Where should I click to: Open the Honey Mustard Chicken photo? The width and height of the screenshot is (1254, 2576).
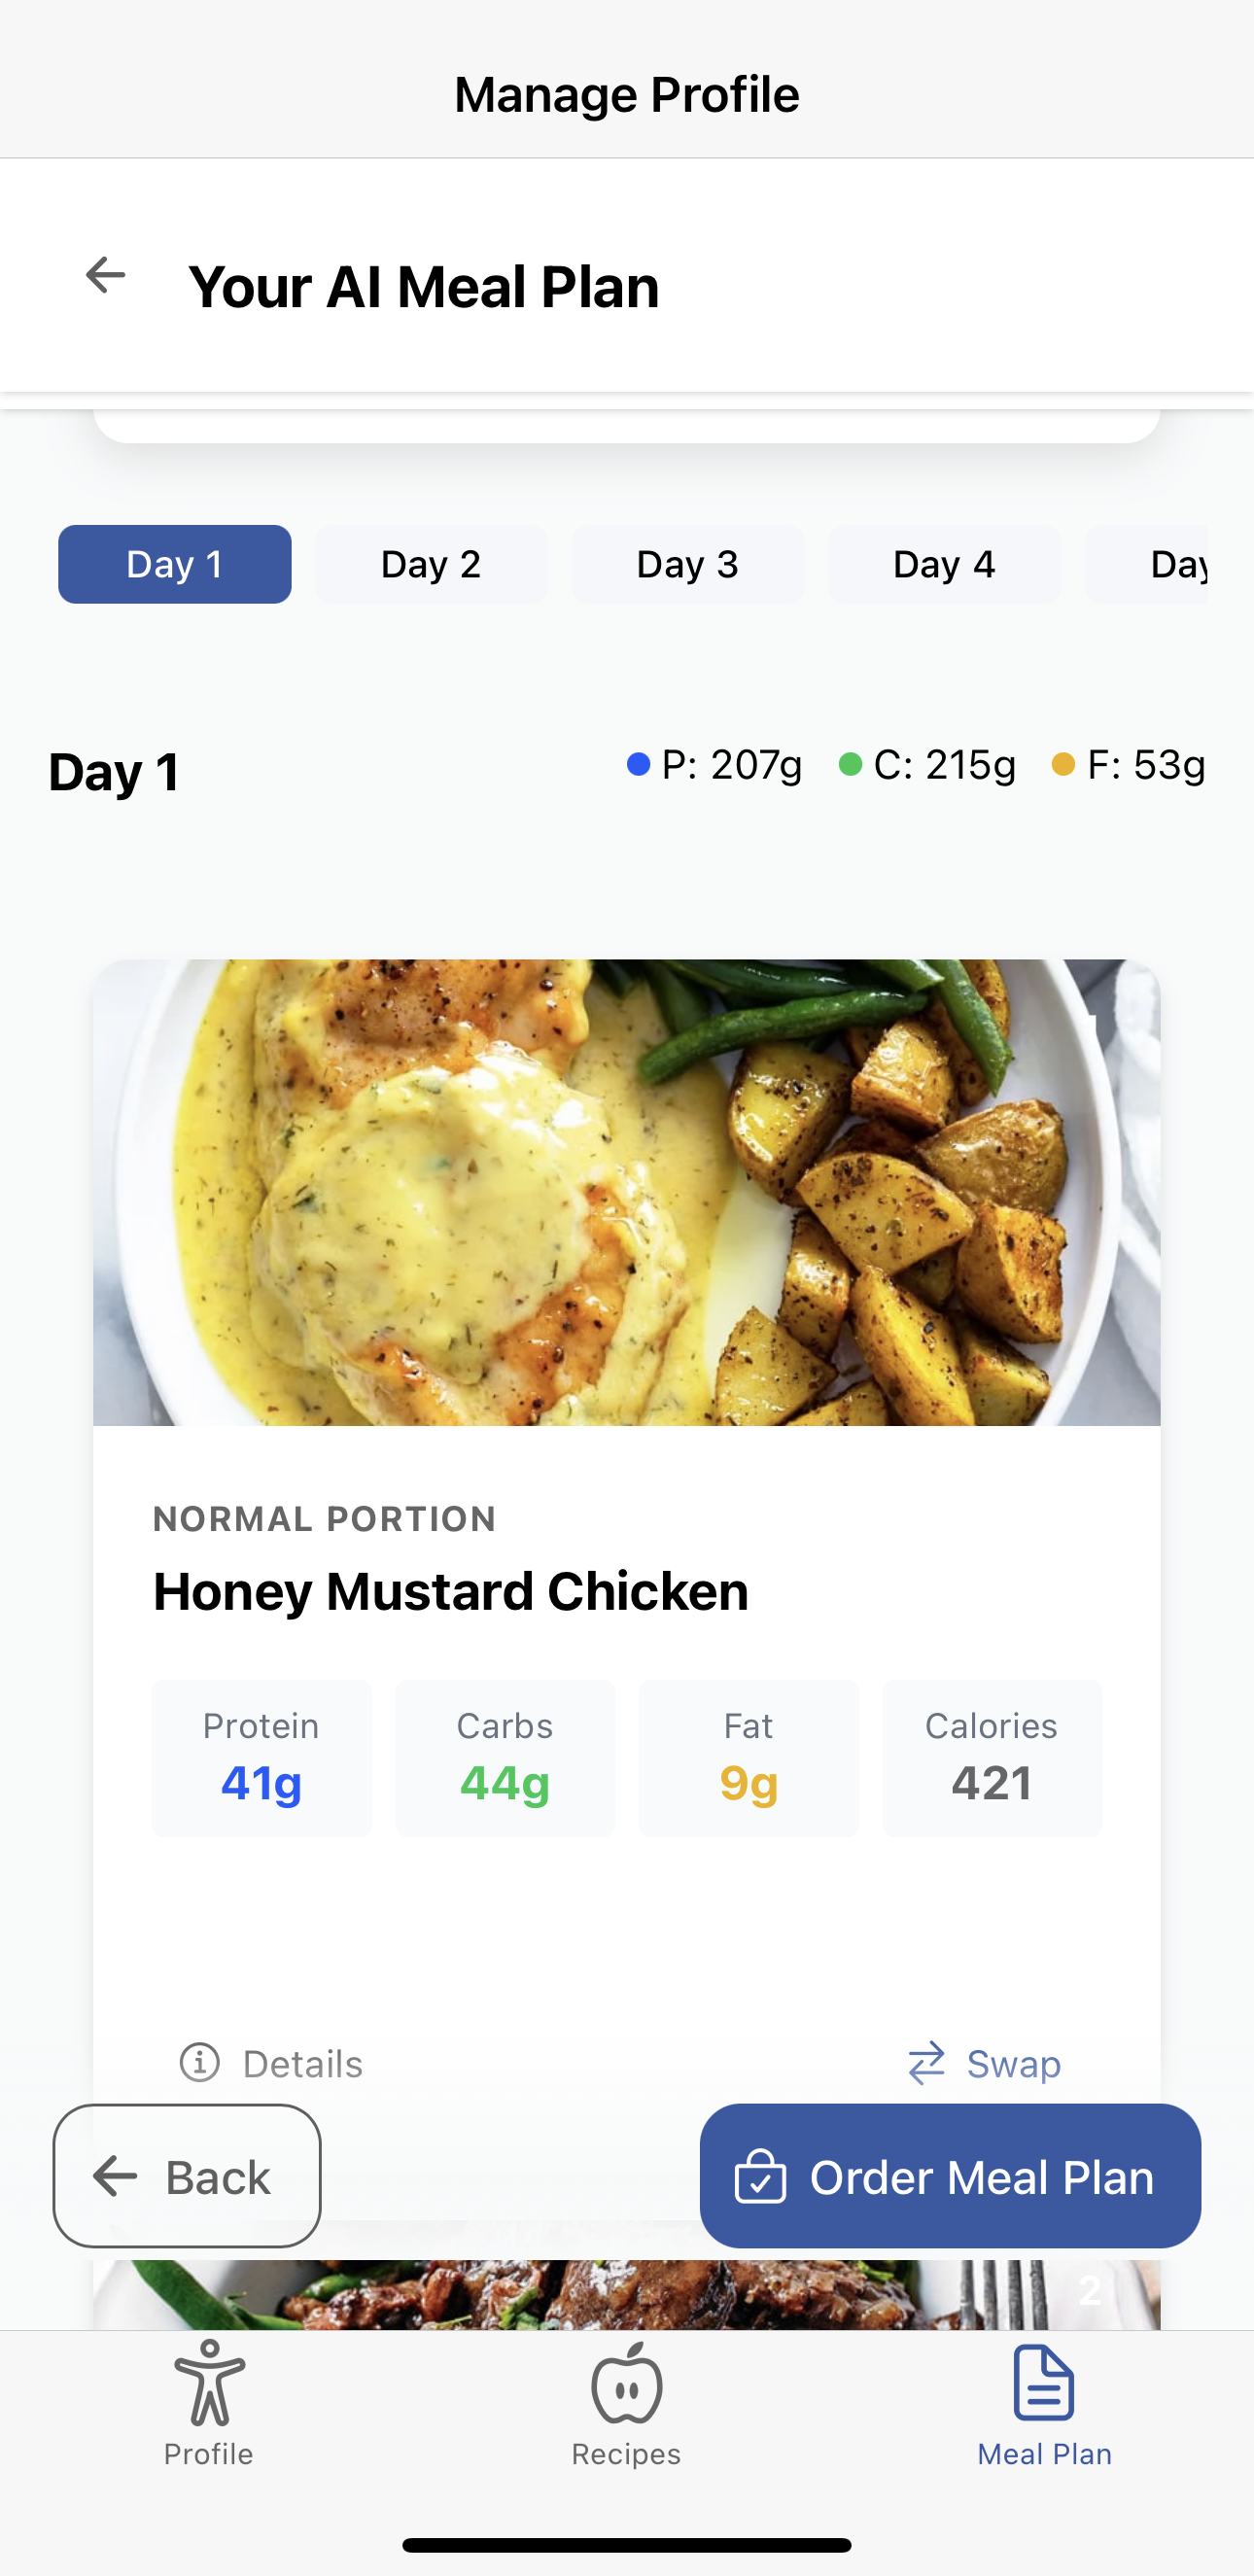[x=627, y=1192]
